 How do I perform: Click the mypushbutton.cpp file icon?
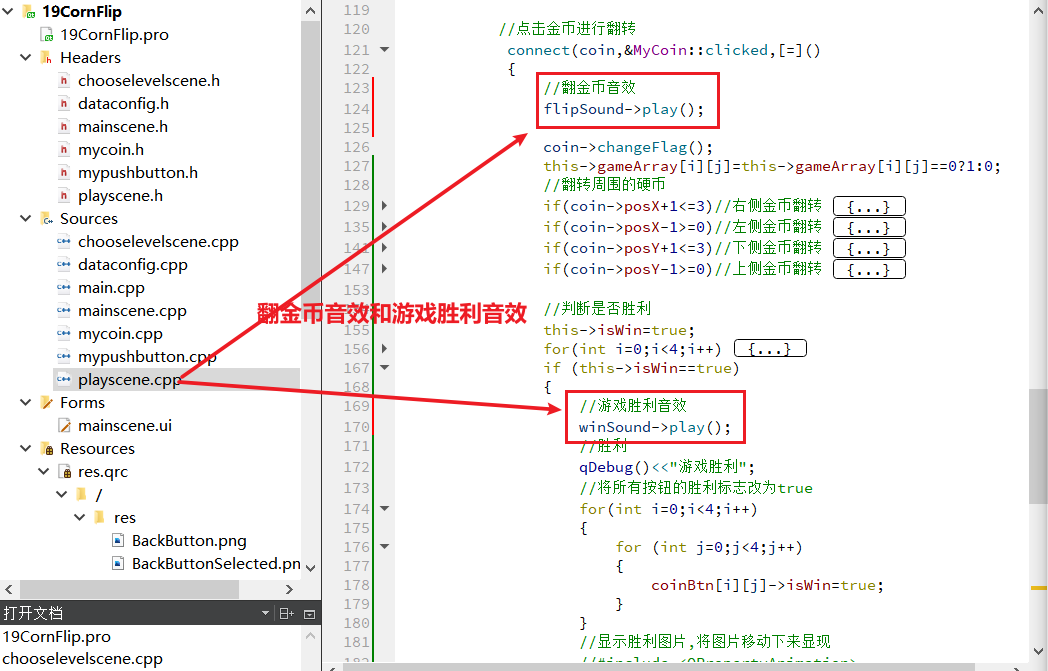tap(64, 357)
